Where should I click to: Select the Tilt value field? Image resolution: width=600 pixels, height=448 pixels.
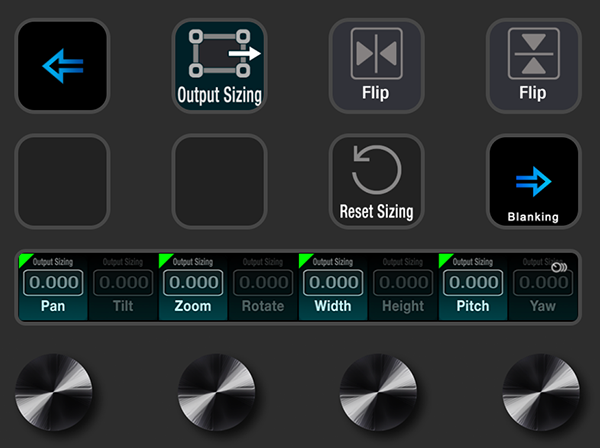[123, 282]
